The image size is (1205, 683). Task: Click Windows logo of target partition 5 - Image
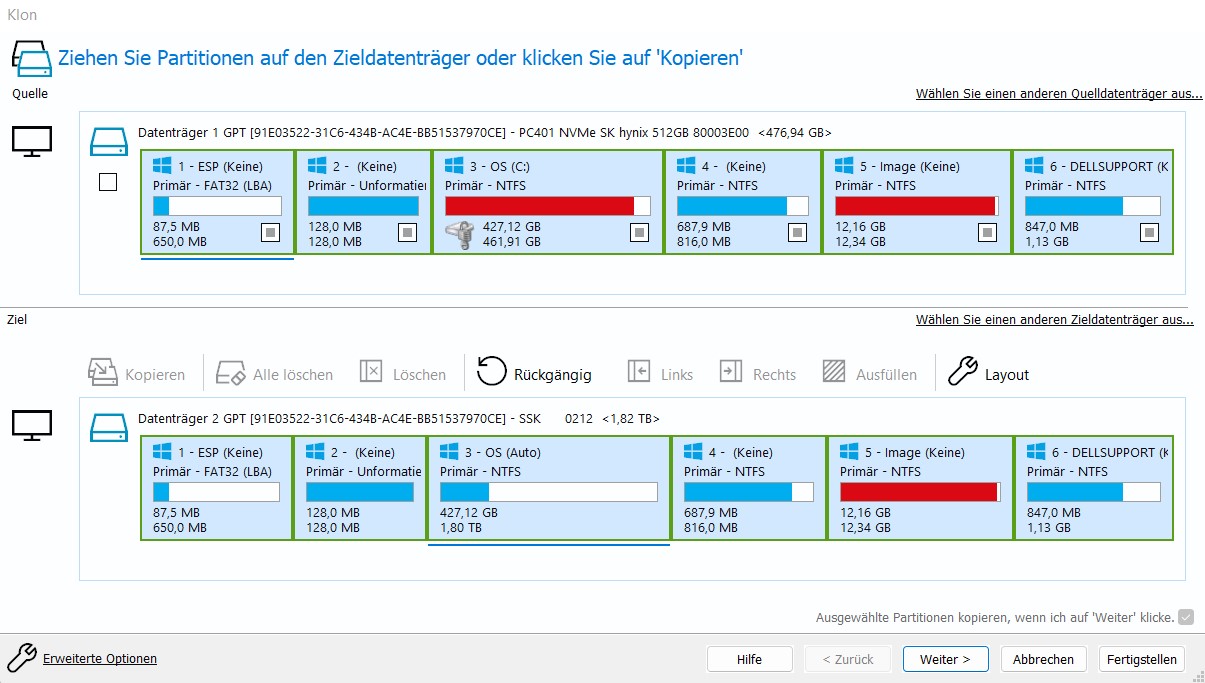[x=850, y=451]
